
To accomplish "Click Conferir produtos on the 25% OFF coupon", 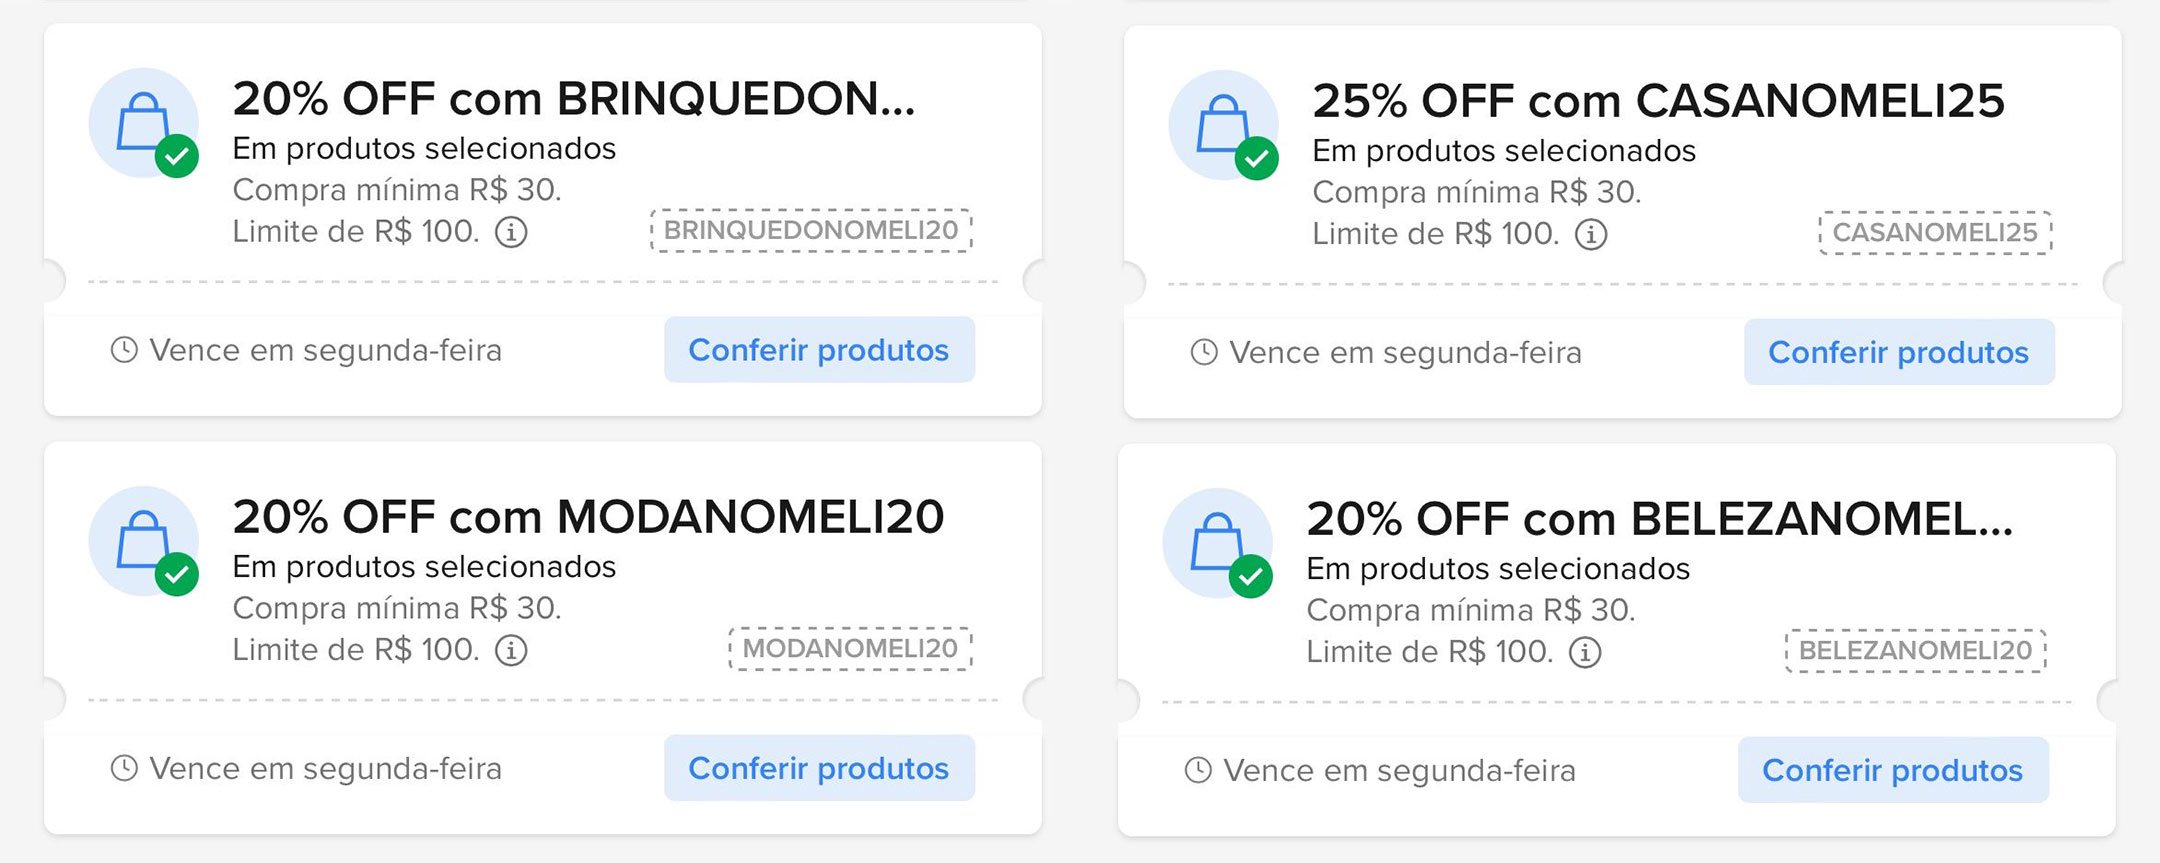I will [1898, 352].
